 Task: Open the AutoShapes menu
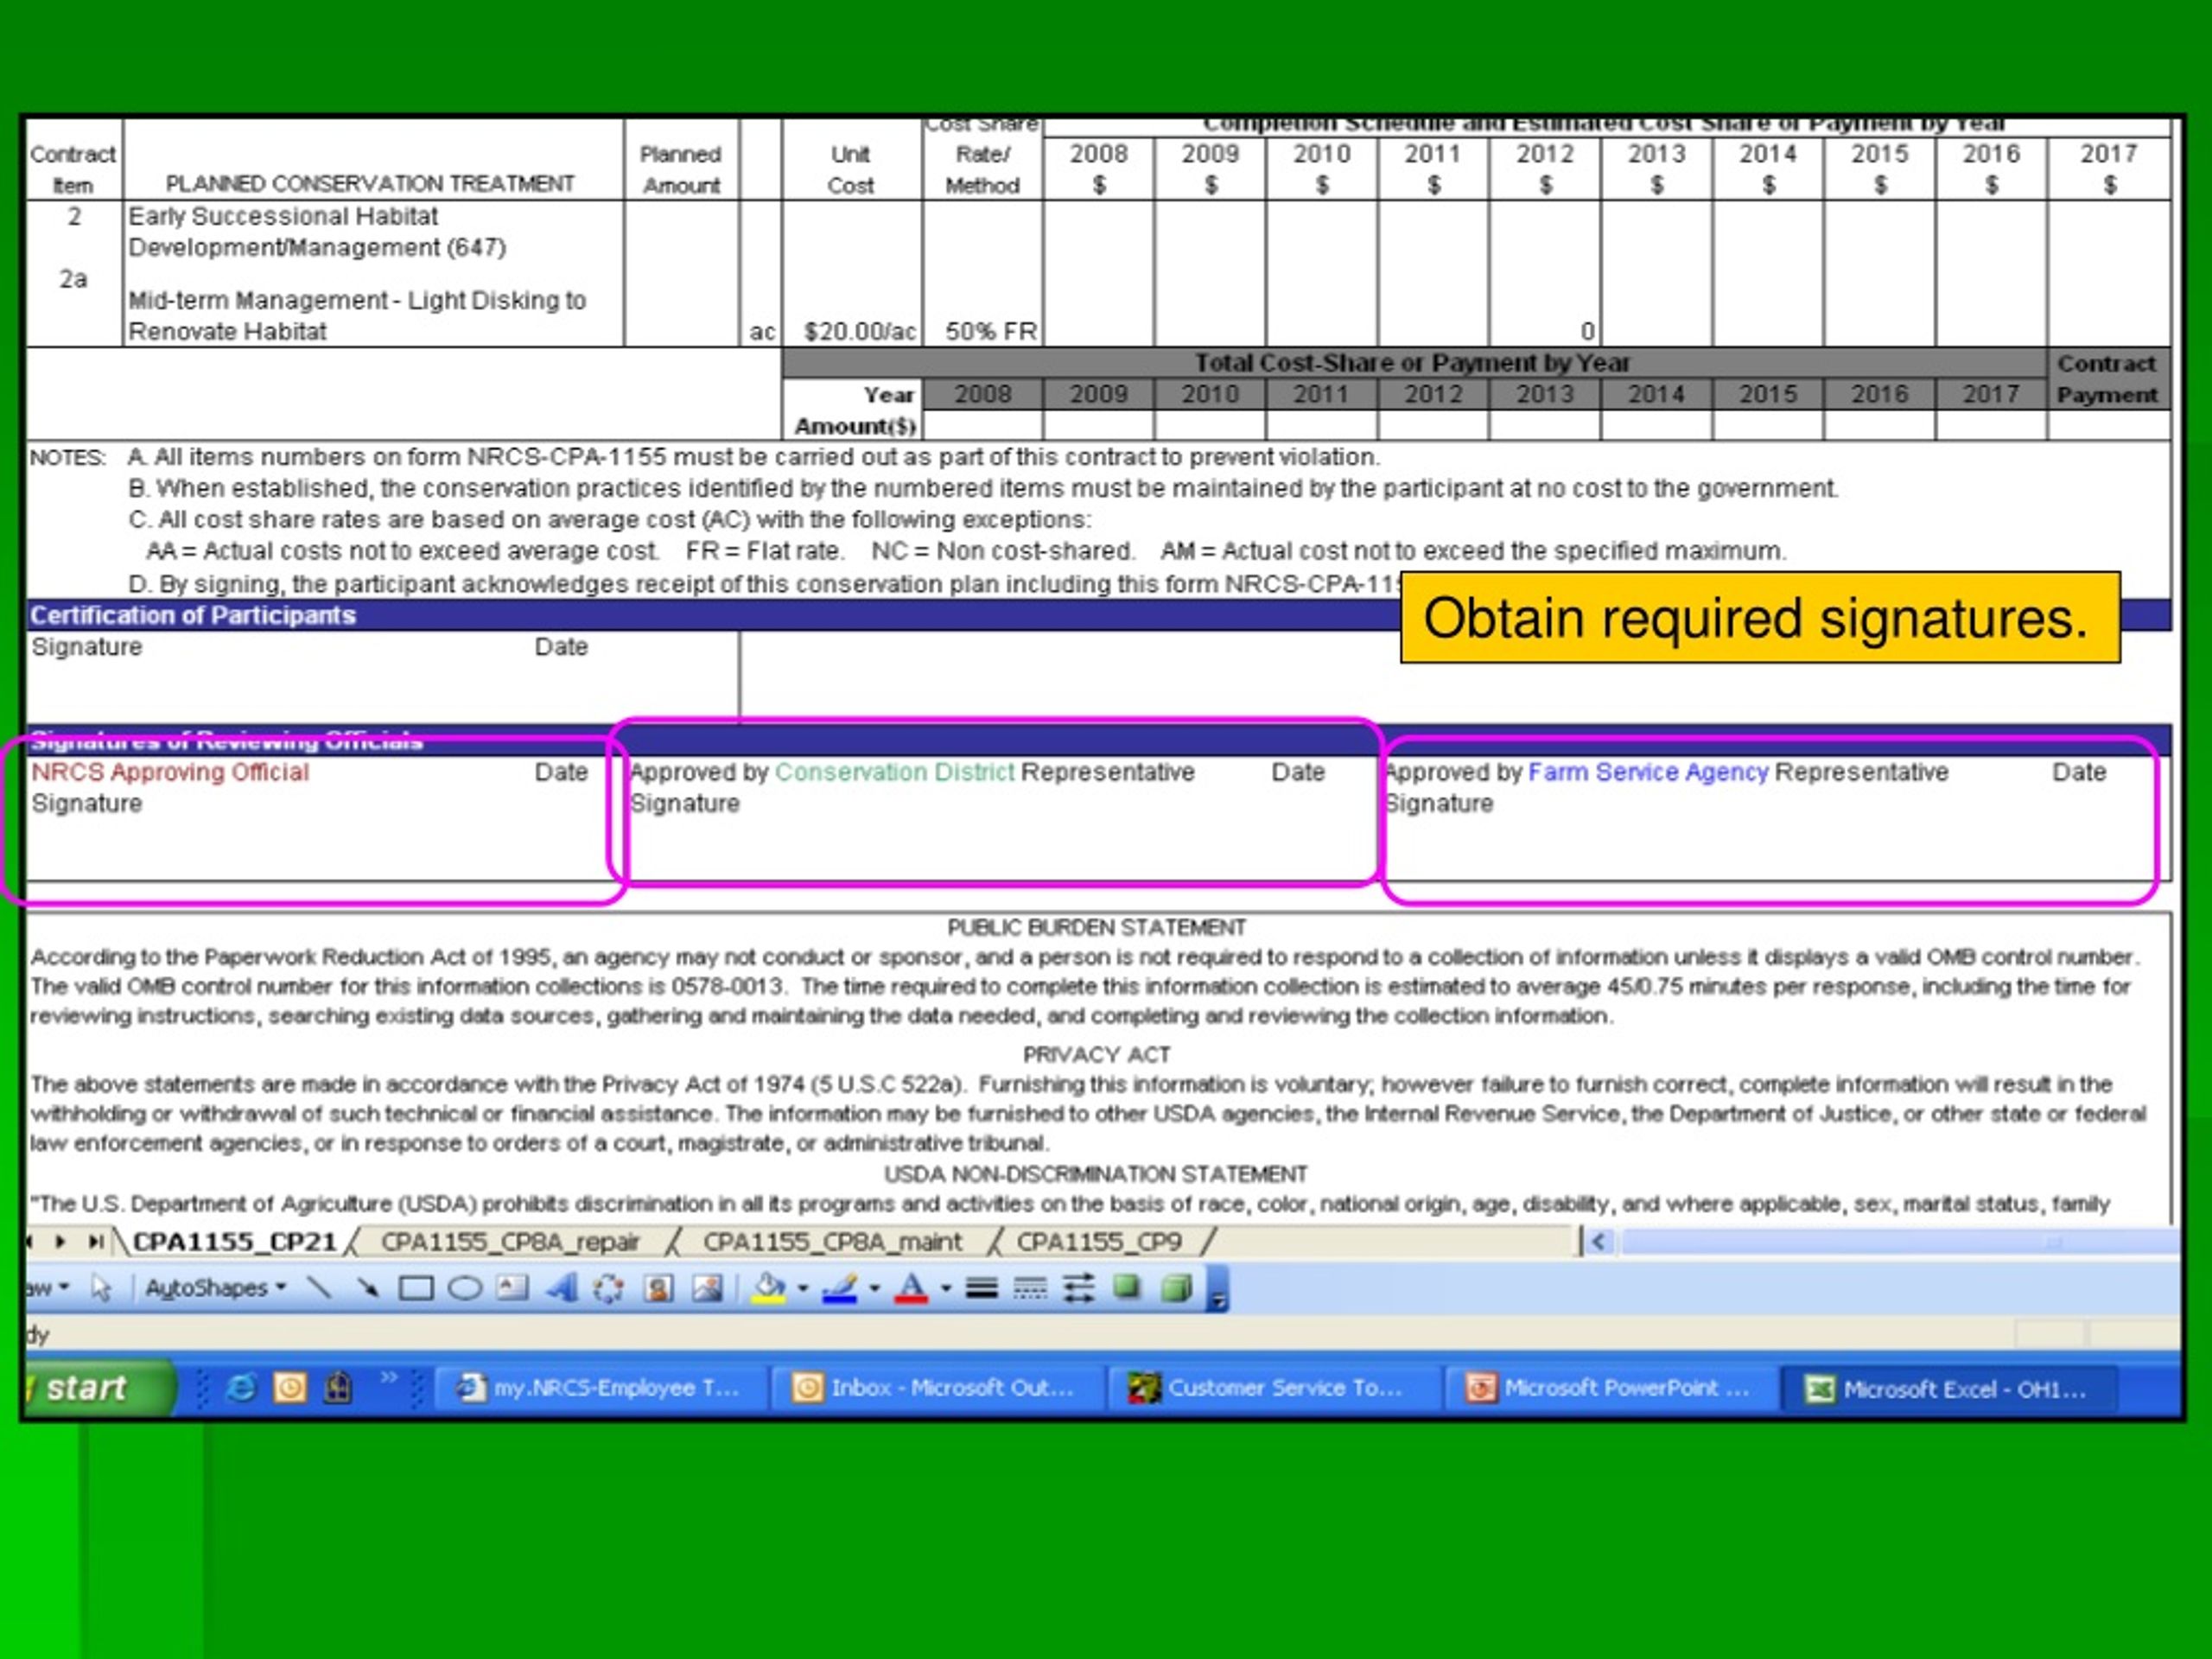tap(215, 1288)
